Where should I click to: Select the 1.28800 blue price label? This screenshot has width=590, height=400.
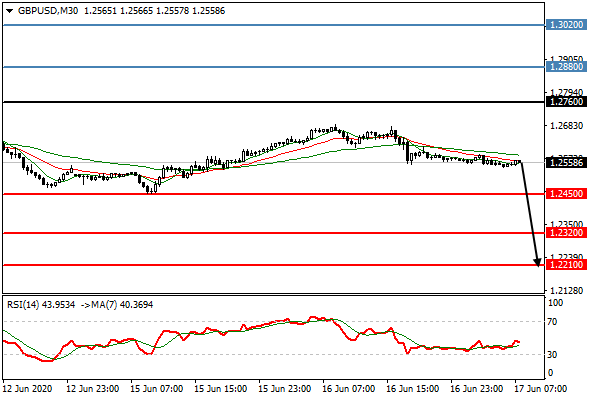point(566,67)
